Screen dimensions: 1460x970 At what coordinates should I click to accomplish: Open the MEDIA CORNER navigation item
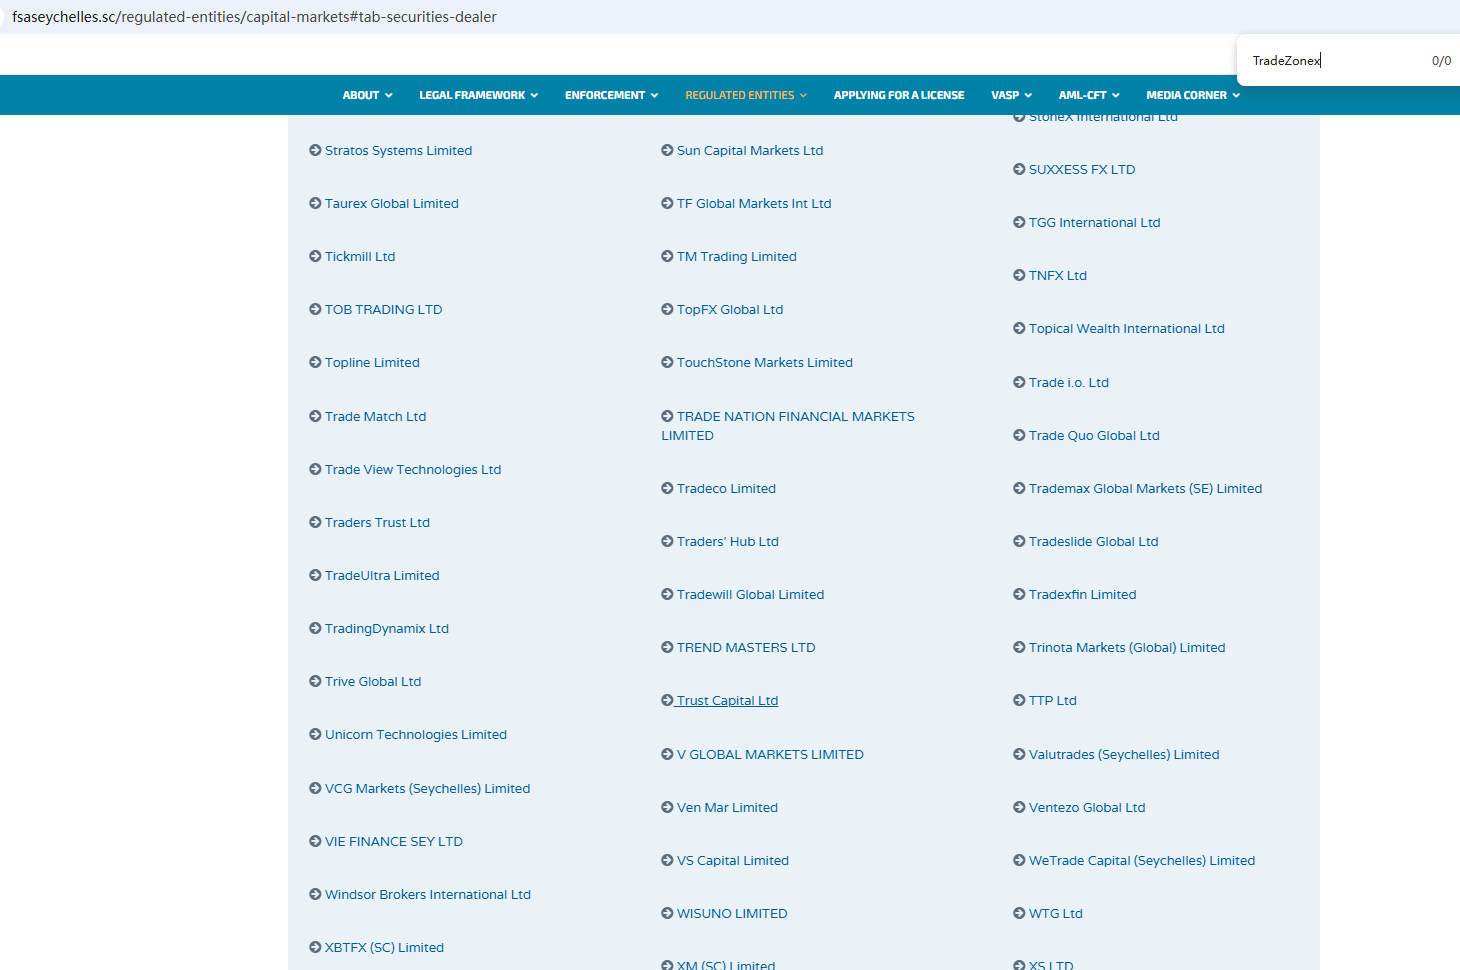1186,95
